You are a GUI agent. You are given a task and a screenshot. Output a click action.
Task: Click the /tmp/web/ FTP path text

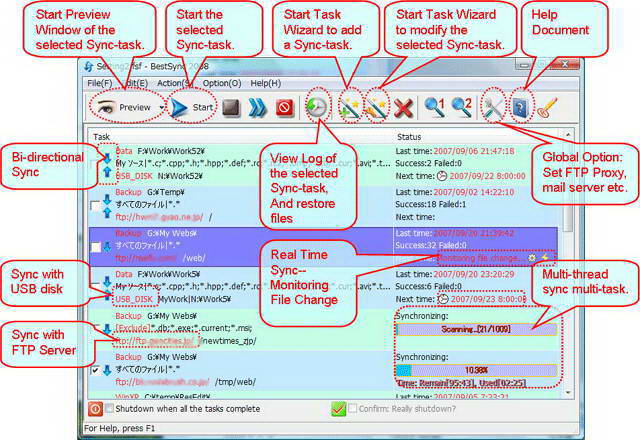(x=236, y=382)
